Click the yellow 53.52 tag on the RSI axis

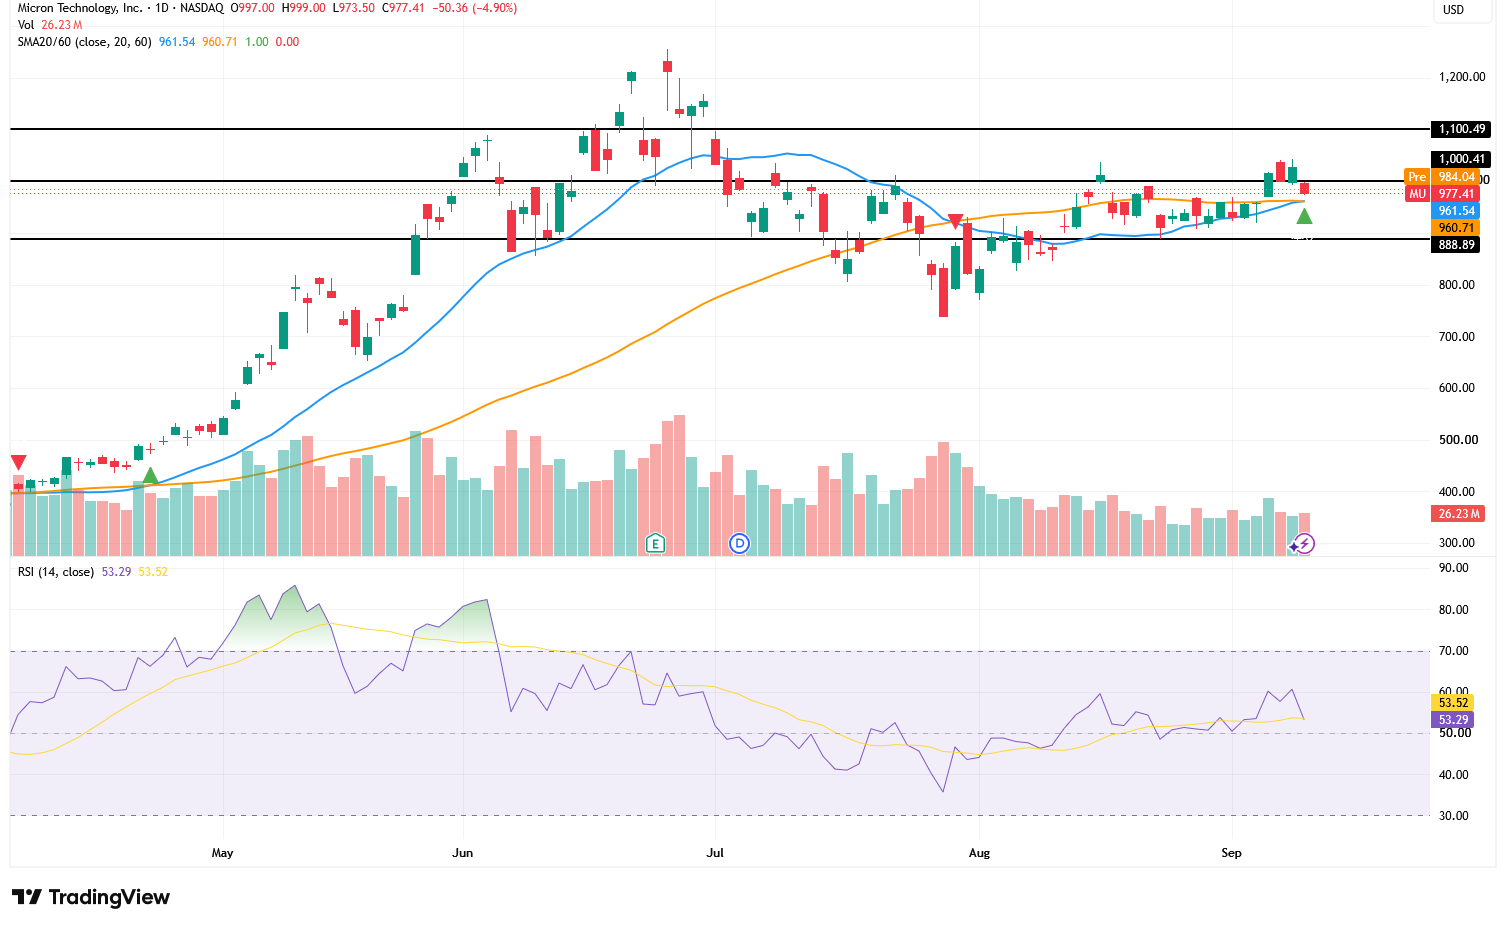tap(1453, 703)
